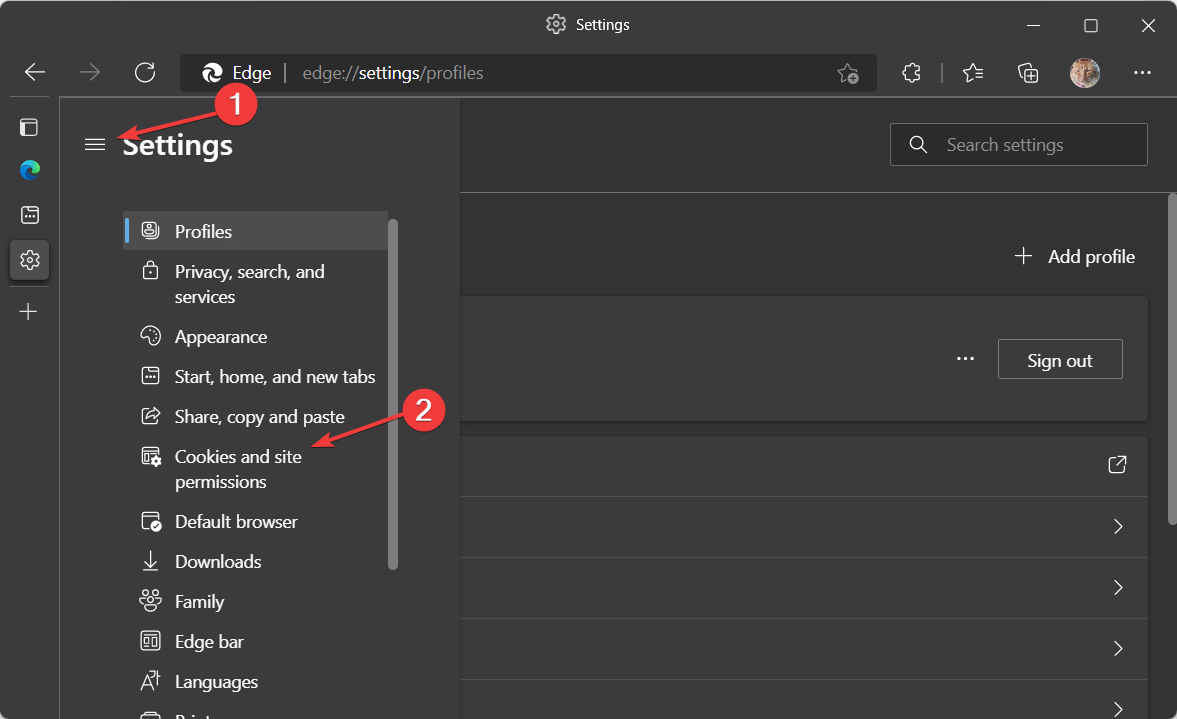Click the Start, home tabs icon
The image size is (1177, 719).
tap(150, 375)
